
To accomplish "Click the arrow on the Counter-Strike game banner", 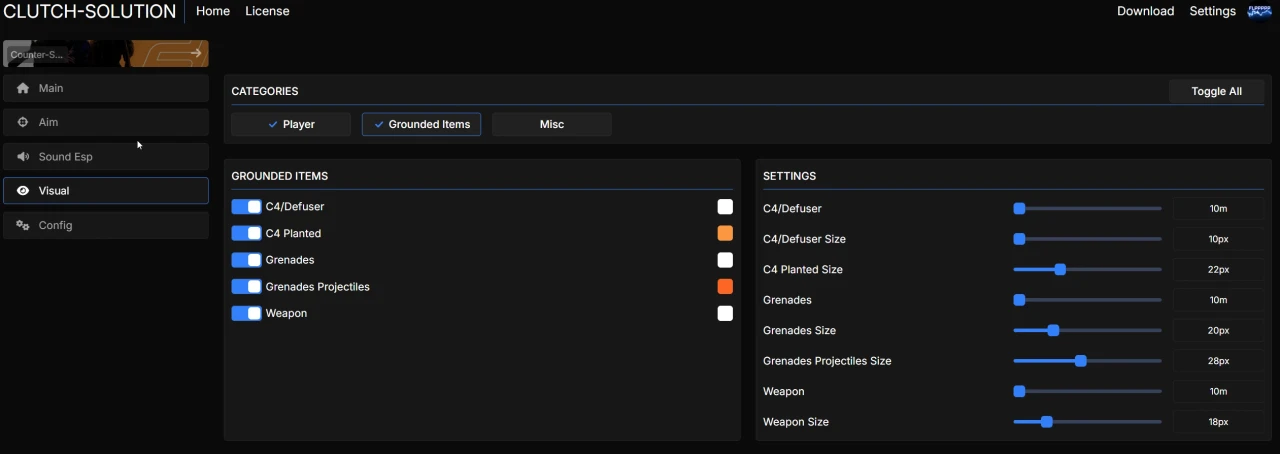I will [x=195, y=54].
